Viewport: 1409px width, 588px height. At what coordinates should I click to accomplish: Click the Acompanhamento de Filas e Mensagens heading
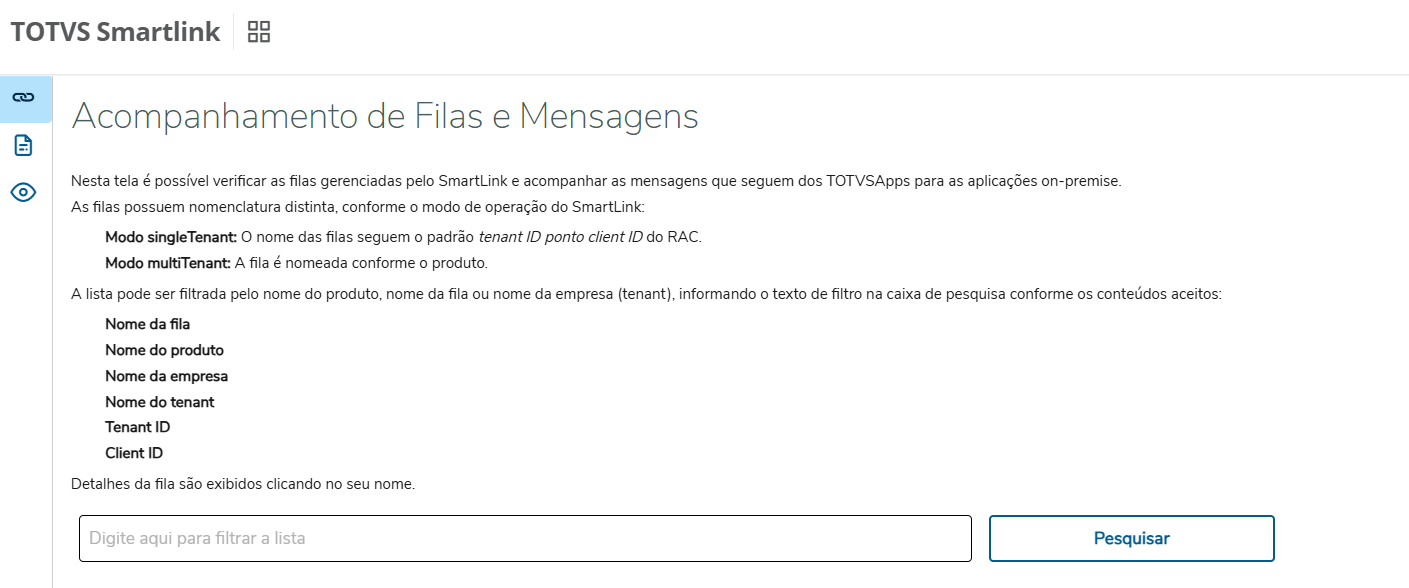tap(385, 117)
